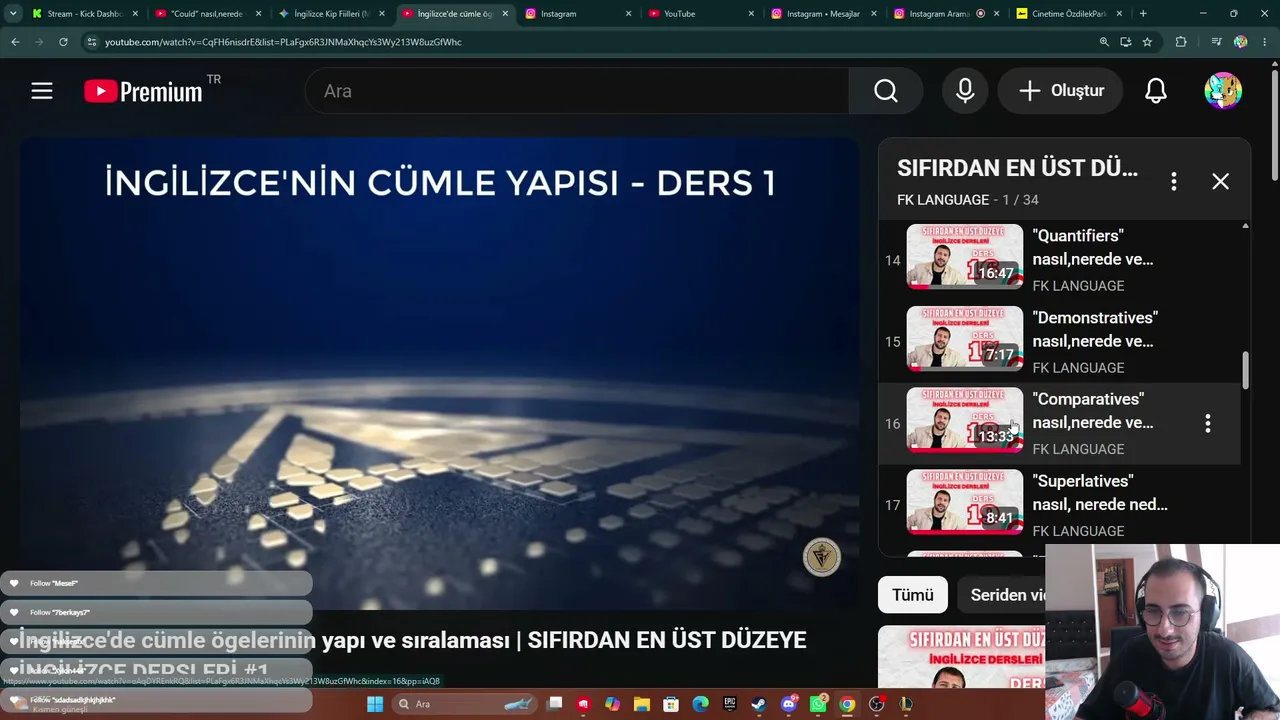Click the recommended video thumbnail below chips
Screen dimensions: 1280x720
(x=961, y=658)
